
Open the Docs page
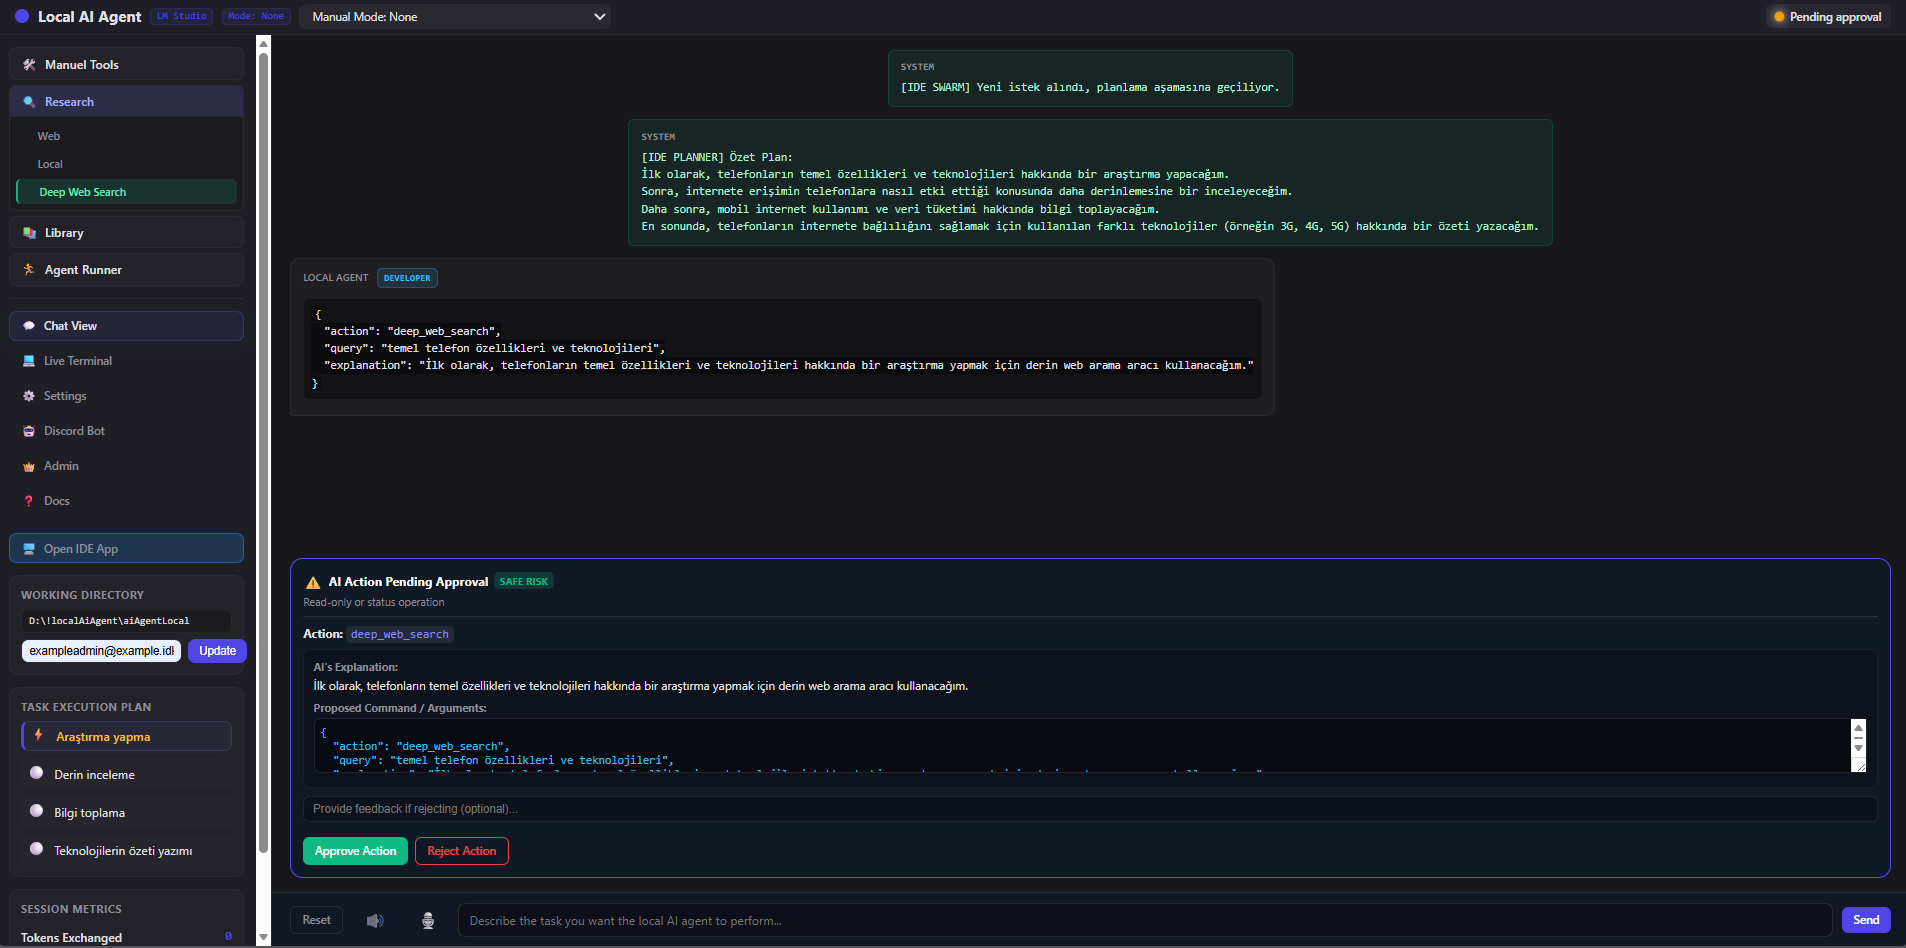127,501
